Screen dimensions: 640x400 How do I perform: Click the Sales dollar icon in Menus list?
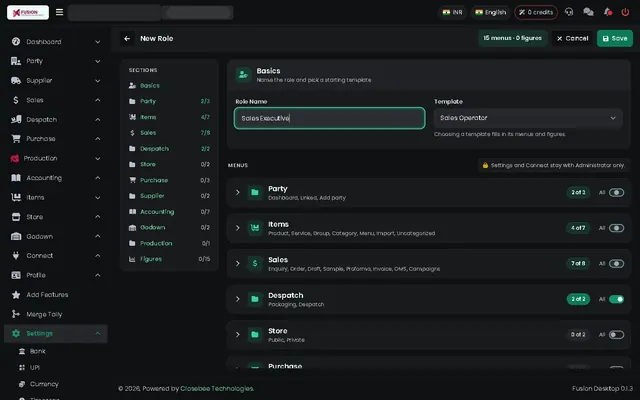255,263
